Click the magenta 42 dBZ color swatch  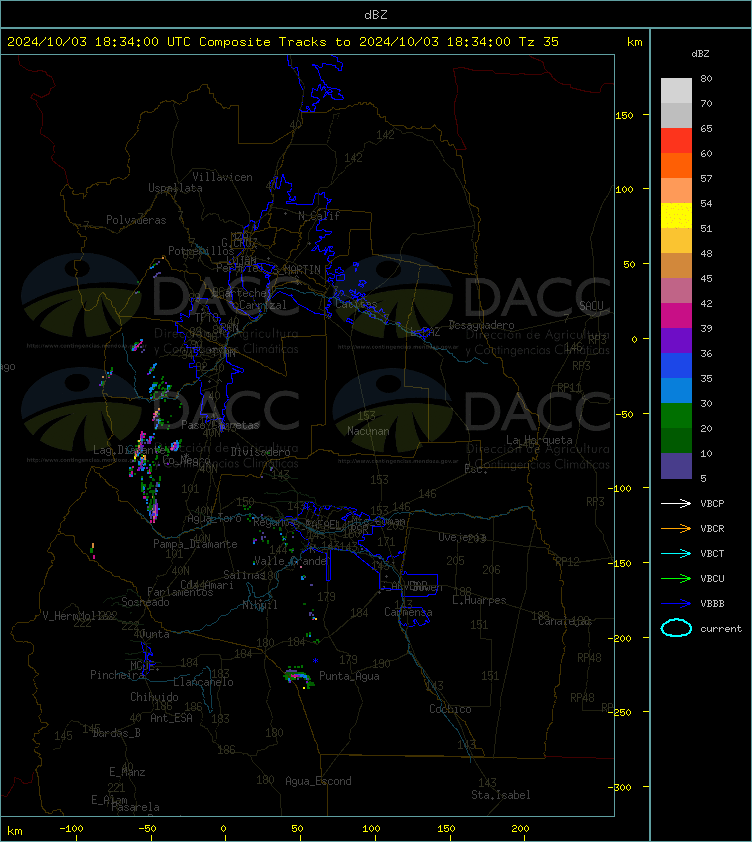(676, 316)
